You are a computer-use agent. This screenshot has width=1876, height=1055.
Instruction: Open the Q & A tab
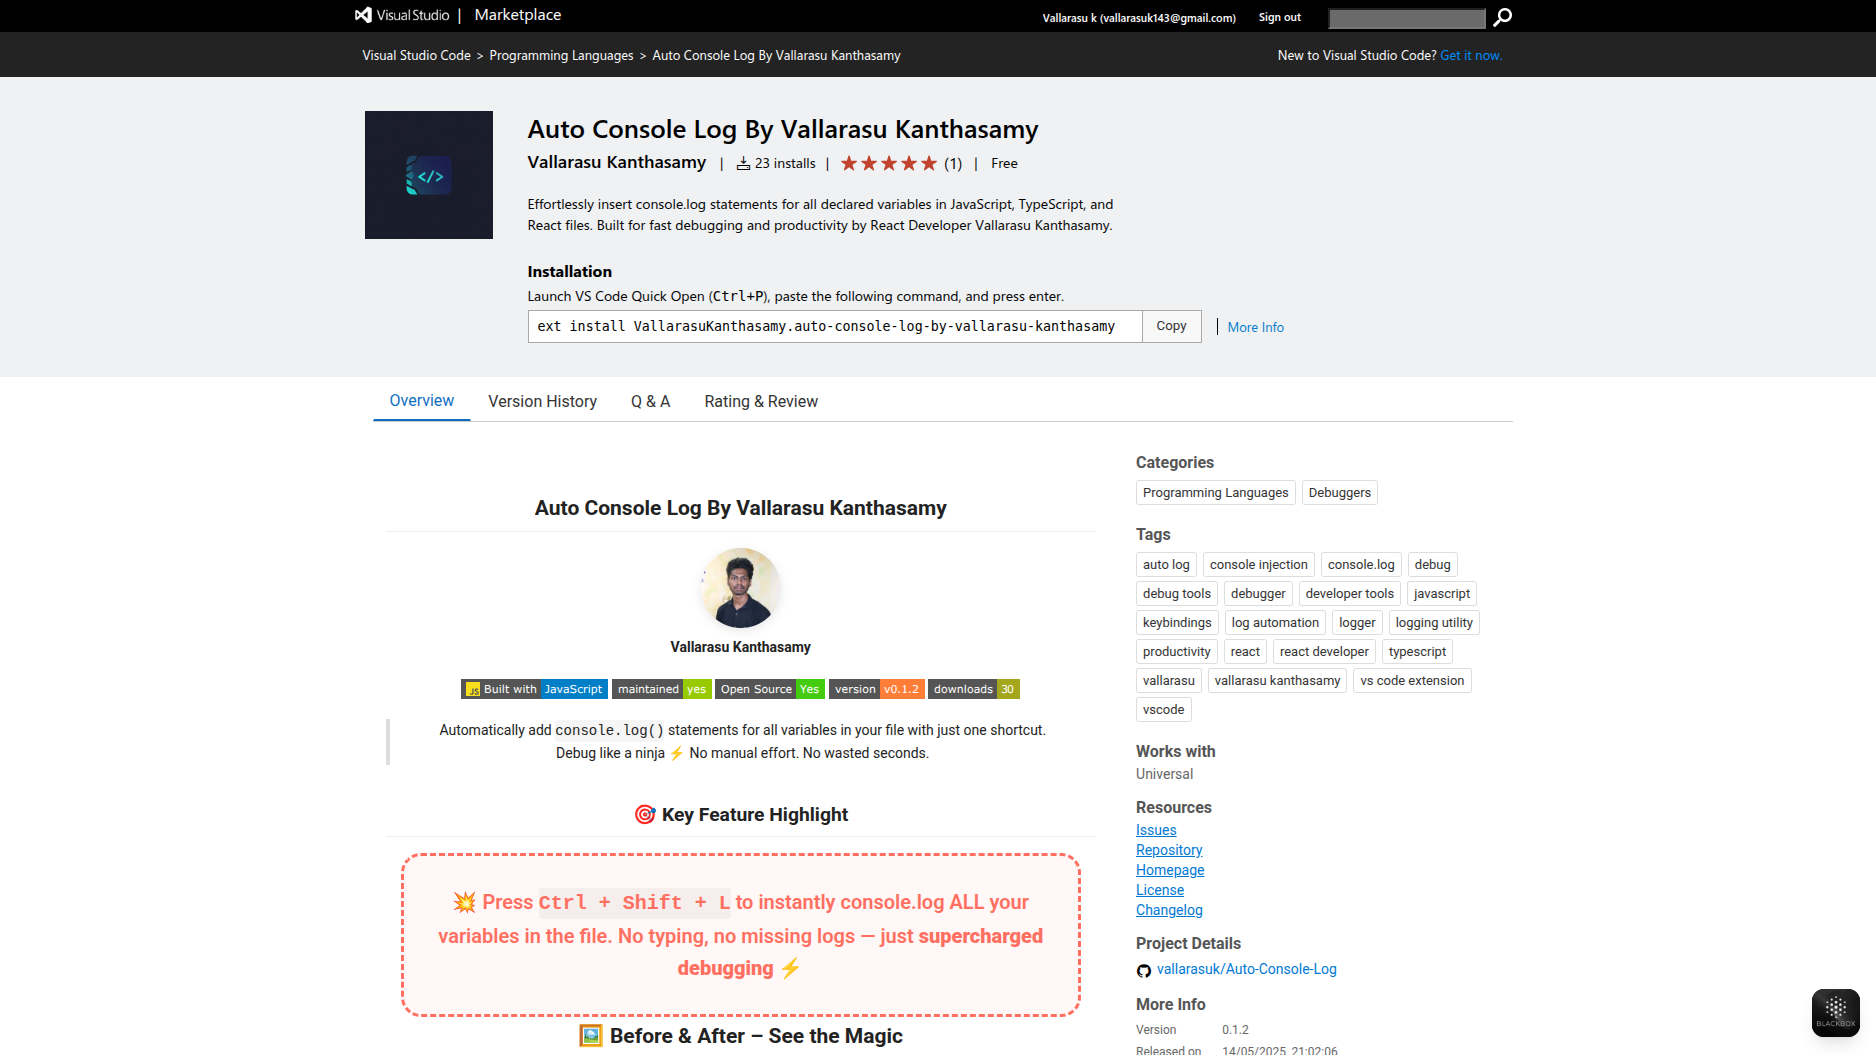650,401
